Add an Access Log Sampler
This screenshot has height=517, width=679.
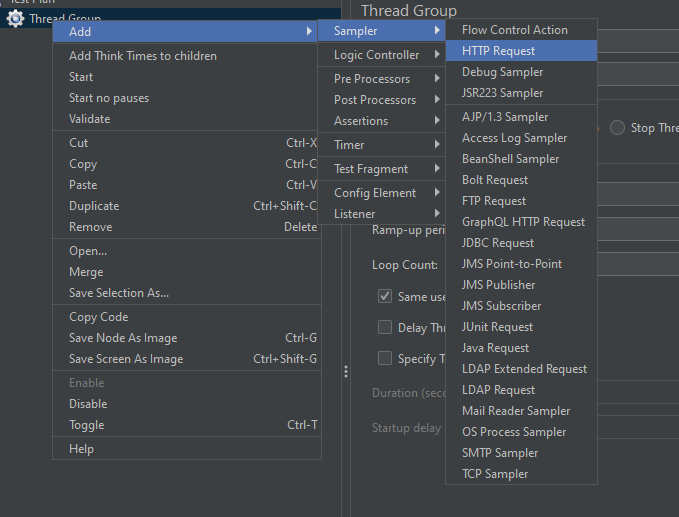click(x=521, y=138)
